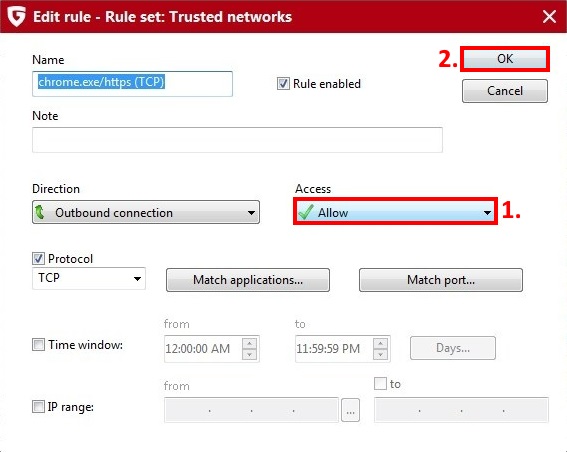Screen dimensions: 567x452
Task: Click inside the Note text field
Action: point(237,140)
